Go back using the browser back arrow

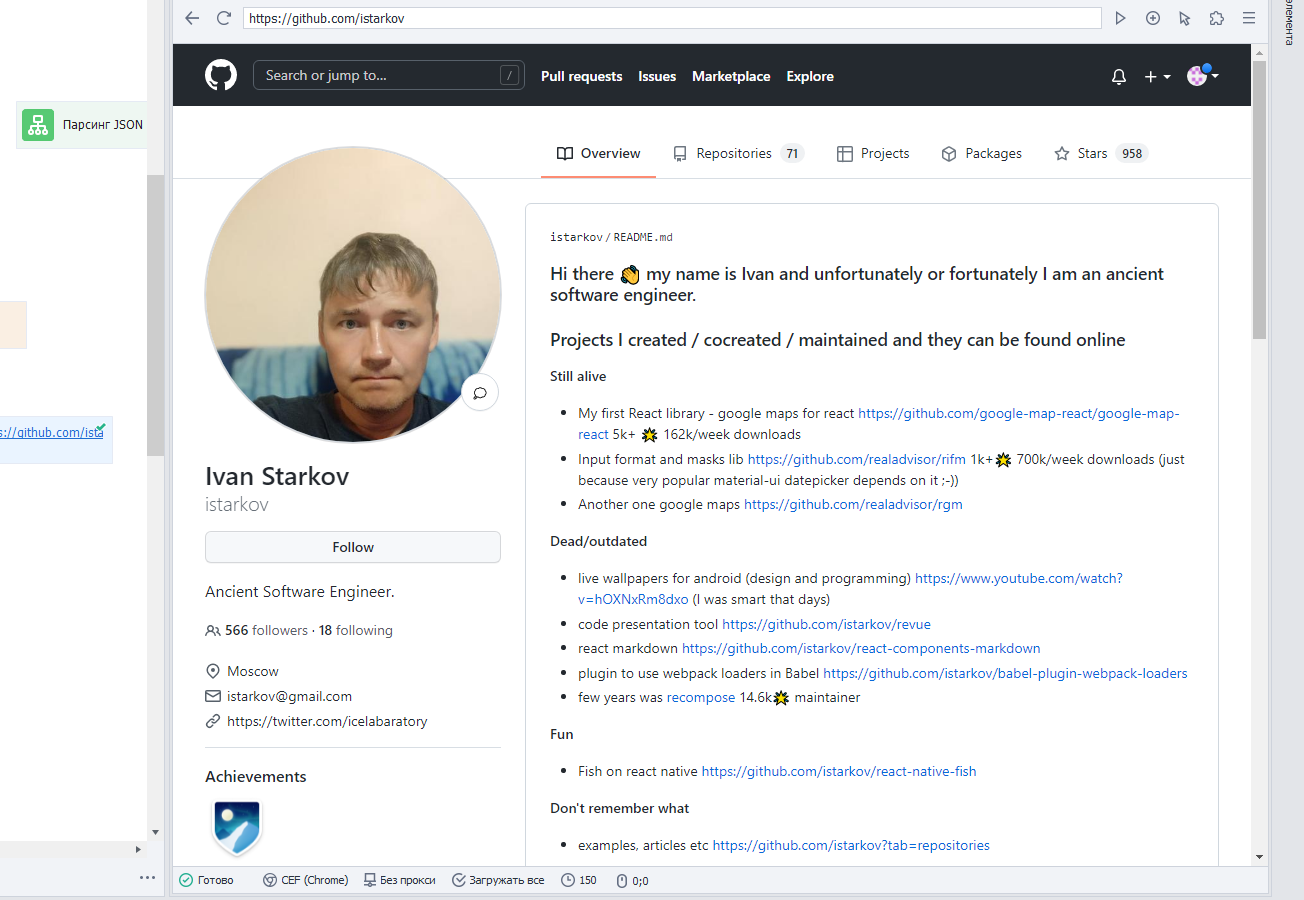click(192, 18)
